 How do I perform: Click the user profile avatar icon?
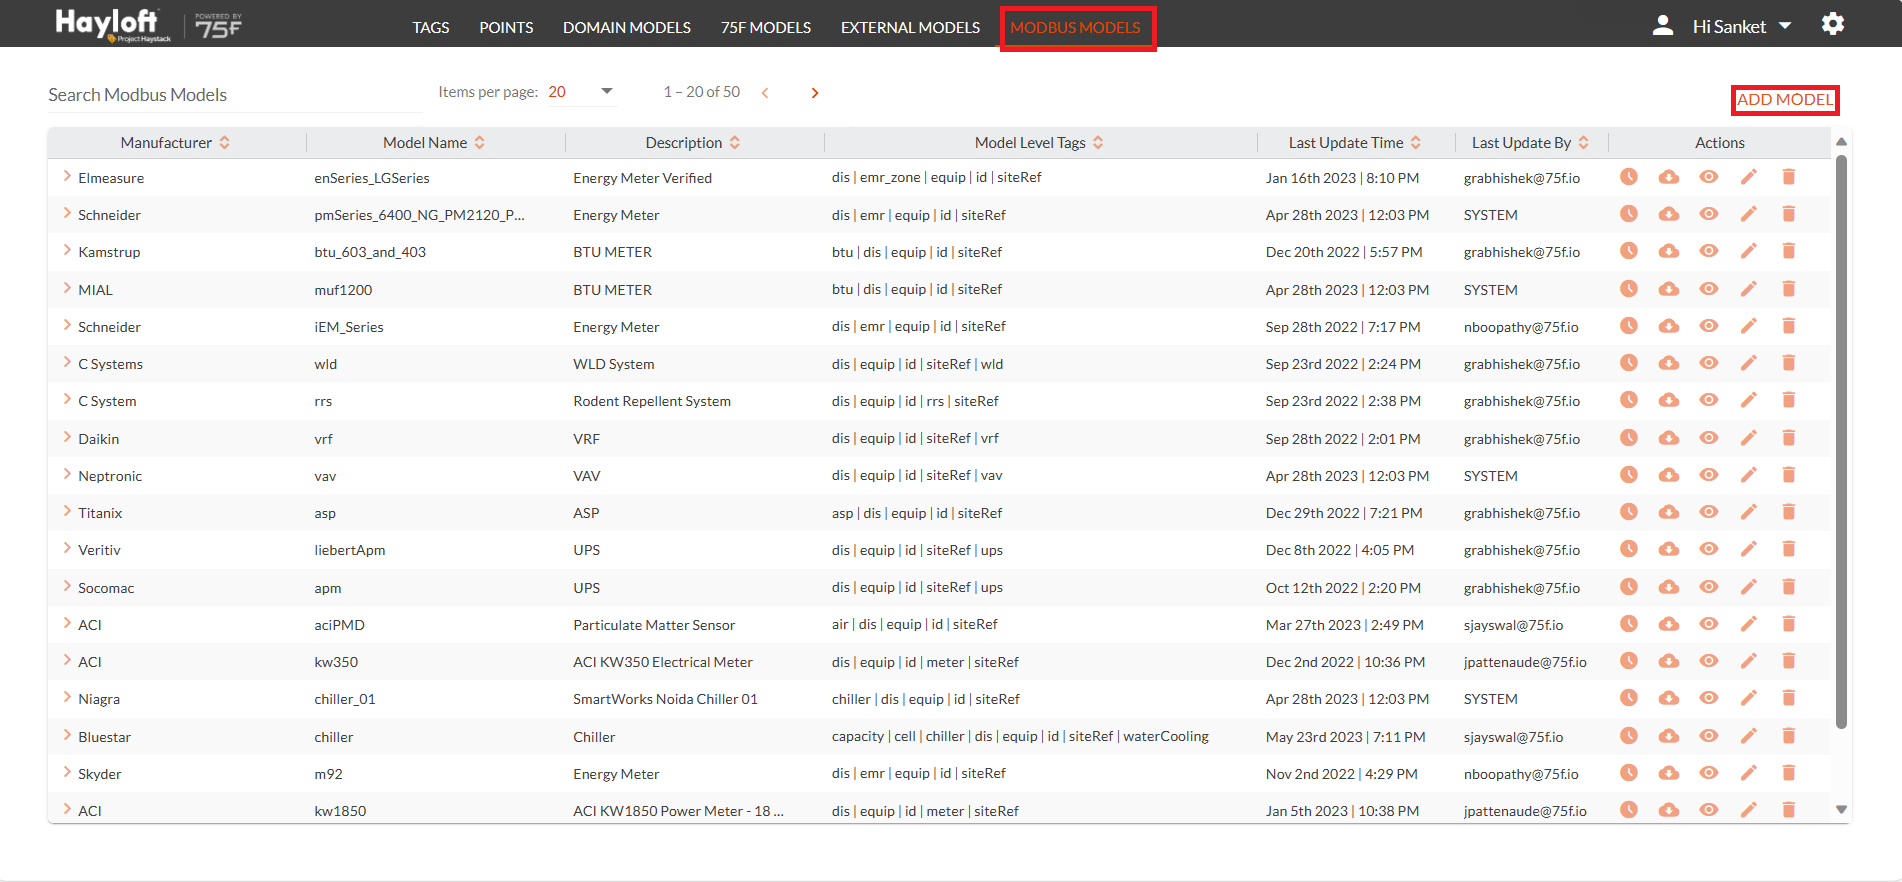point(1663,26)
